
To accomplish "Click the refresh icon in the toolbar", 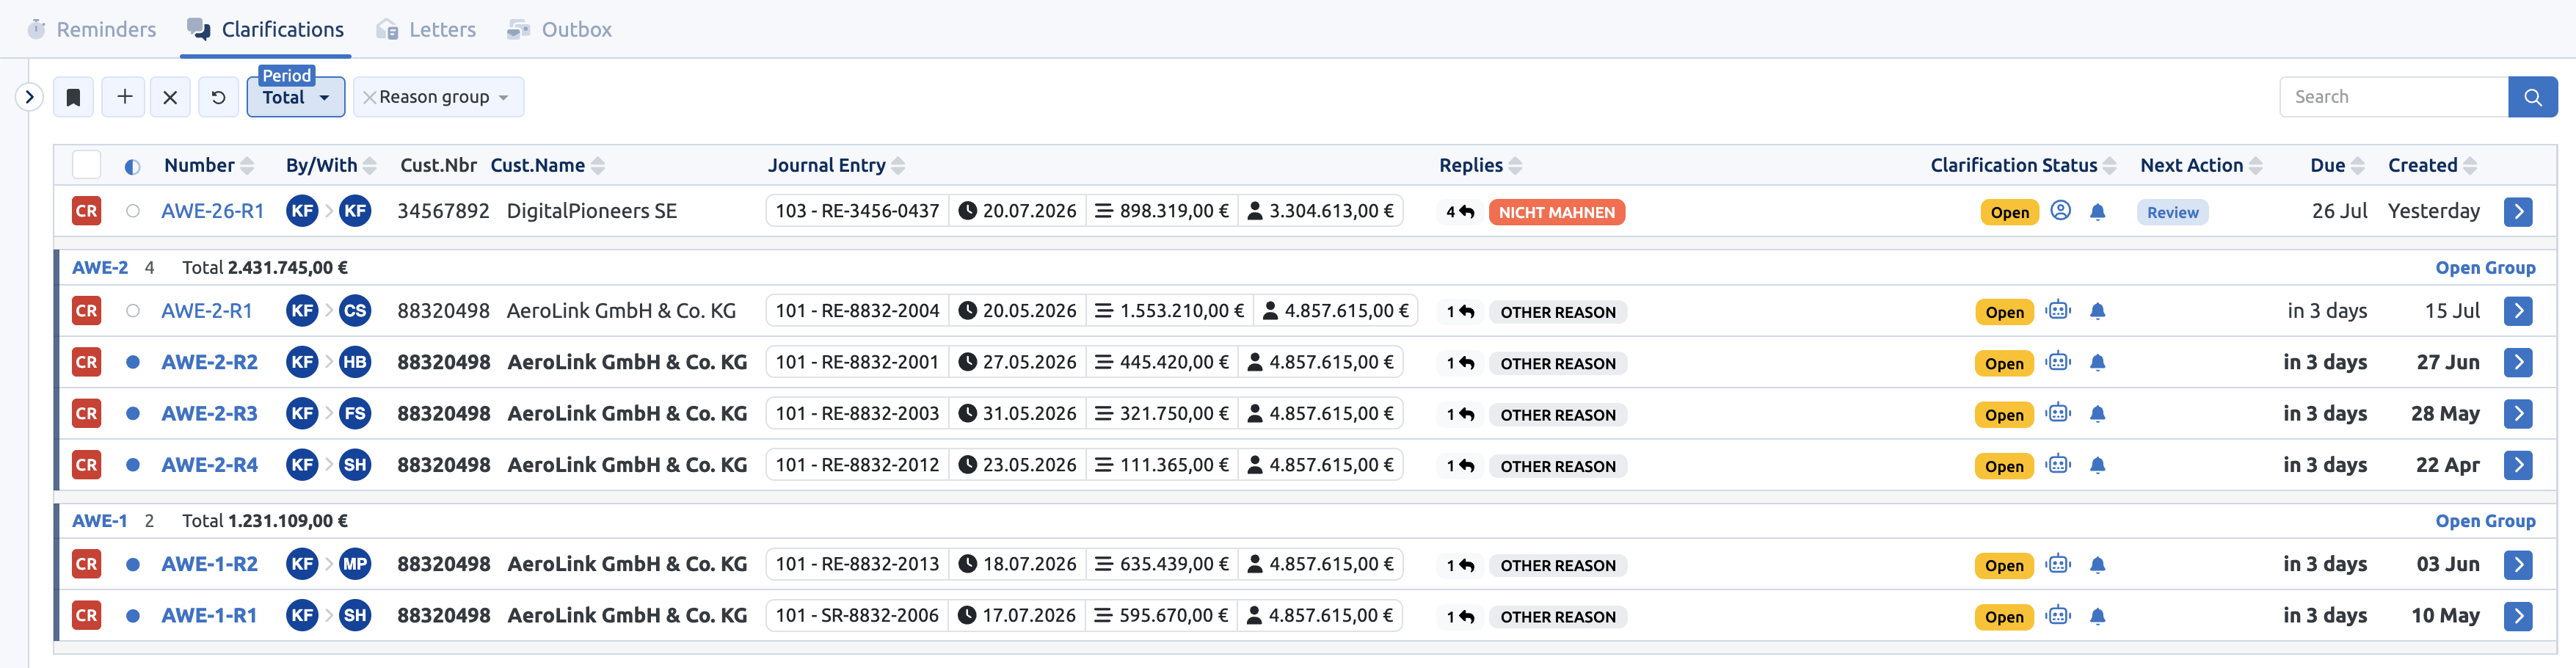I will tap(218, 97).
